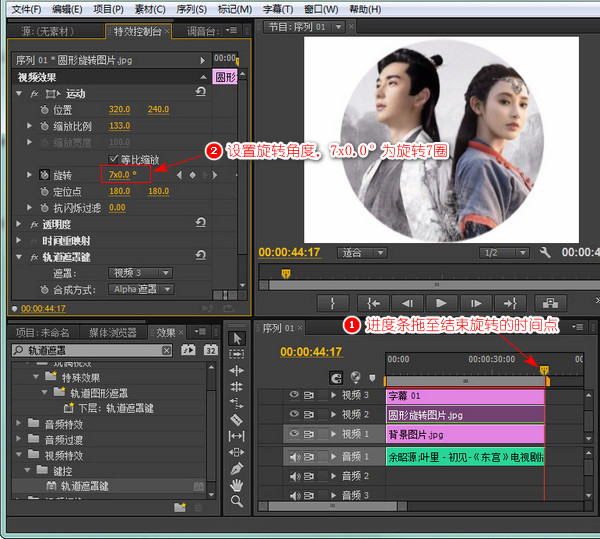
Task: Select the Hand tool
Action: [x=237, y=485]
